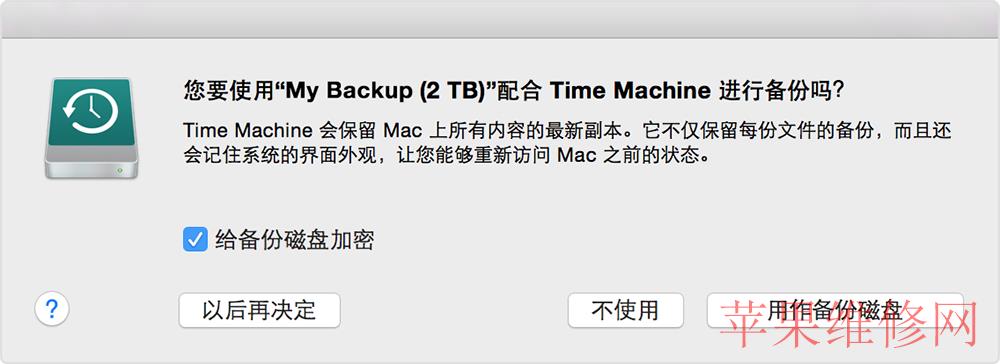Click the blue checkmark icon beside 给备份磁盘加密

[x=195, y=240]
